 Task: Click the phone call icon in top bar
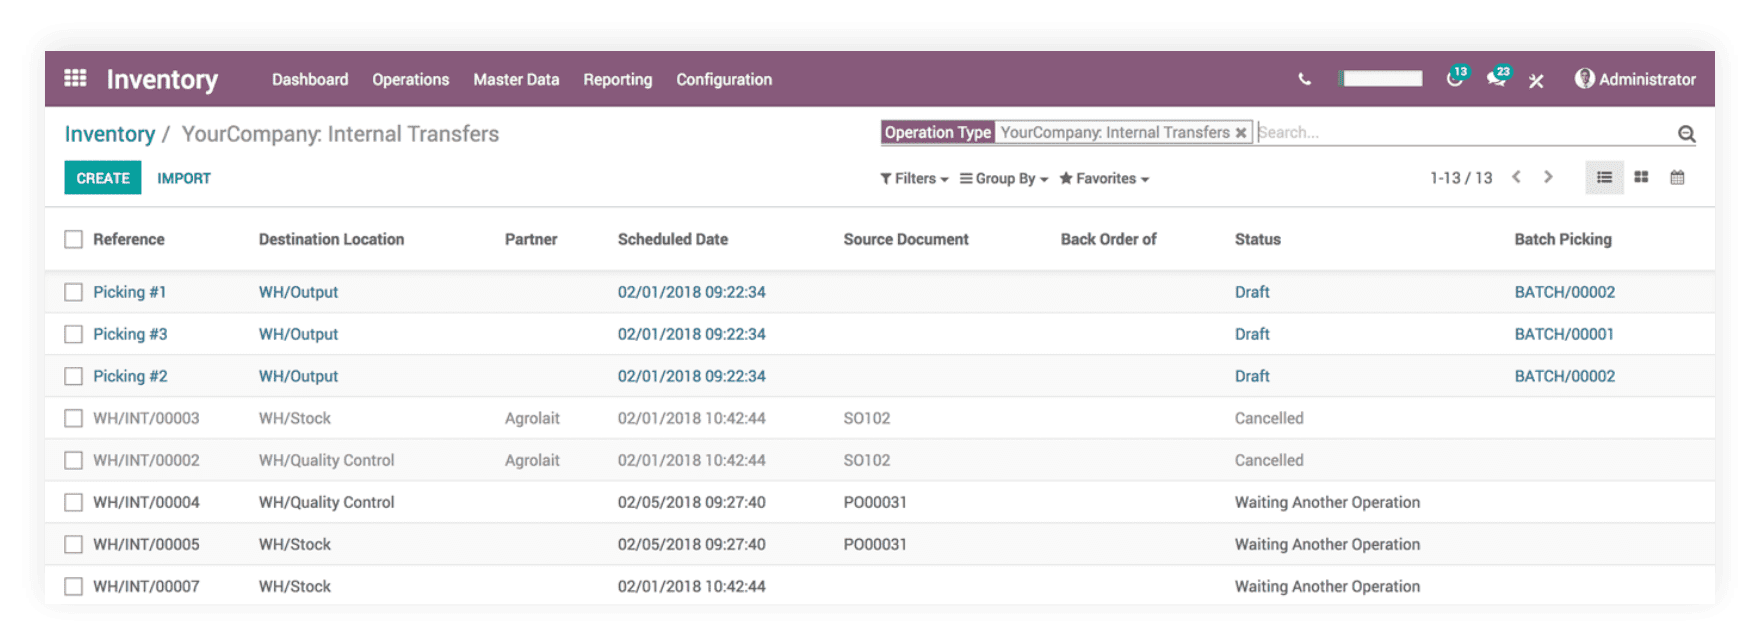[1304, 79]
